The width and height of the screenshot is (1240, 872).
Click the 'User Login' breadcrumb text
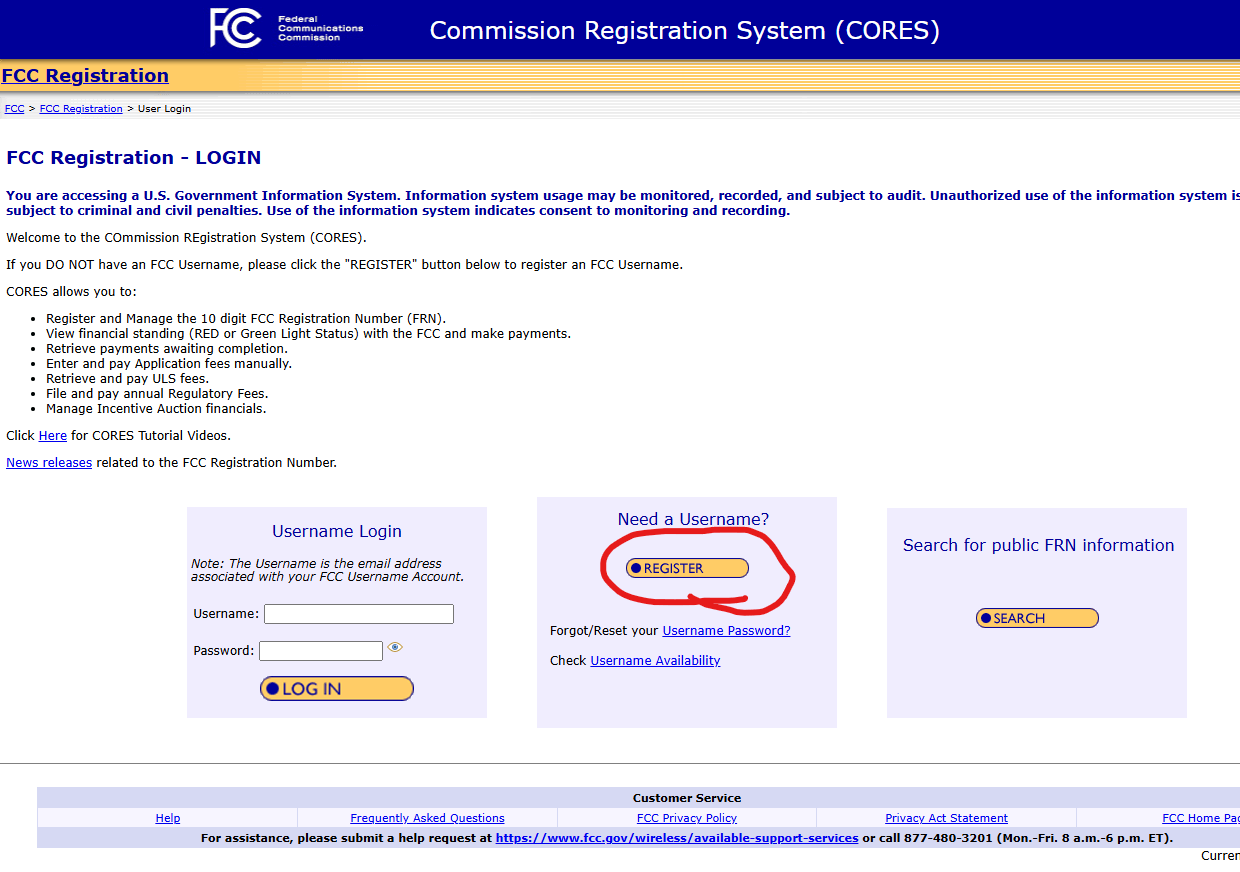(x=164, y=109)
